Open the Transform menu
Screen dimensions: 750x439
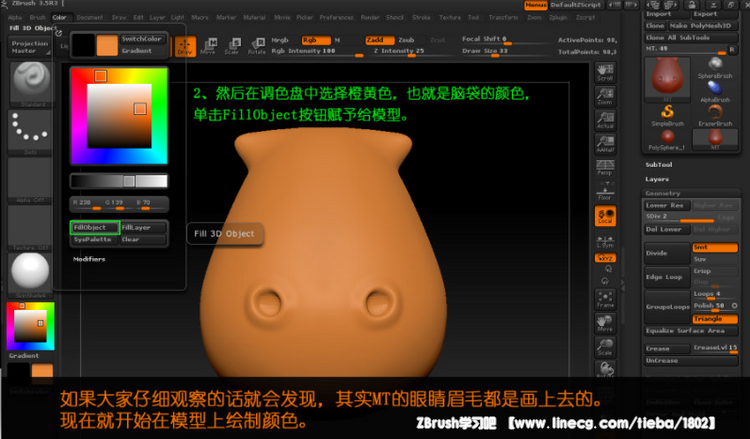point(503,17)
